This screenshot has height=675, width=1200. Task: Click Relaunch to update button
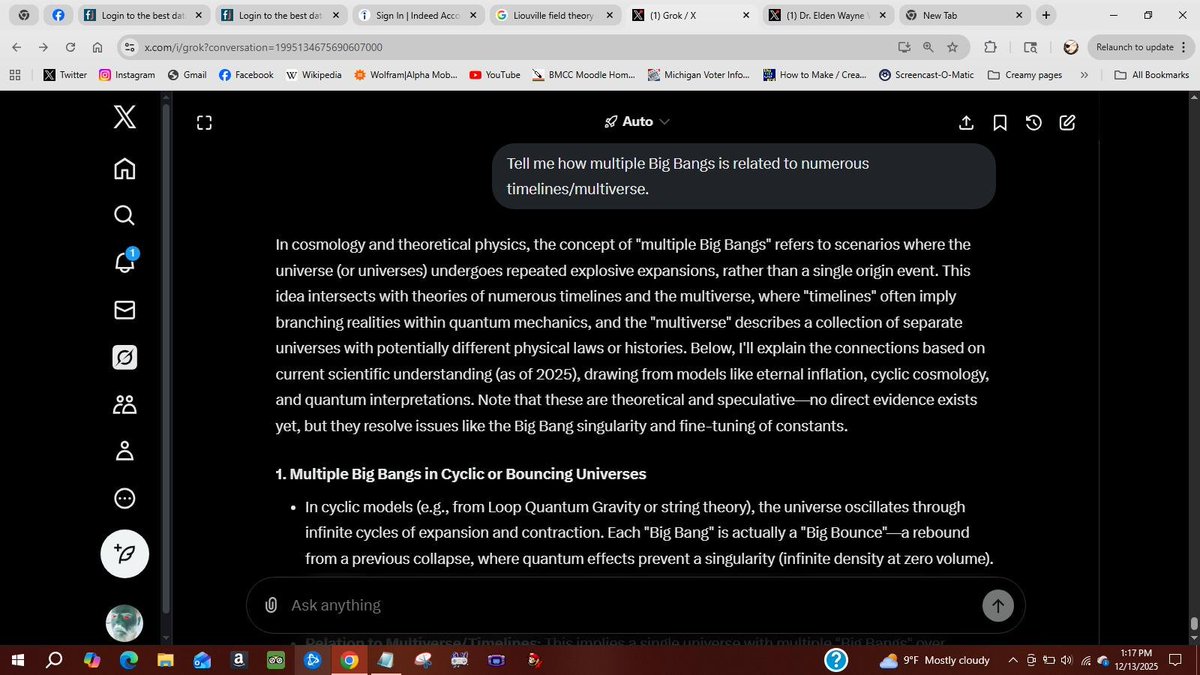click(x=1141, y=47)
